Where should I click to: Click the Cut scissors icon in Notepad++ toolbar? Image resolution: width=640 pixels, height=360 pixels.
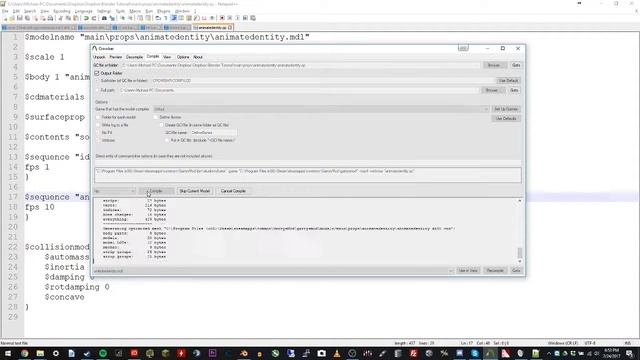(60, 18)
